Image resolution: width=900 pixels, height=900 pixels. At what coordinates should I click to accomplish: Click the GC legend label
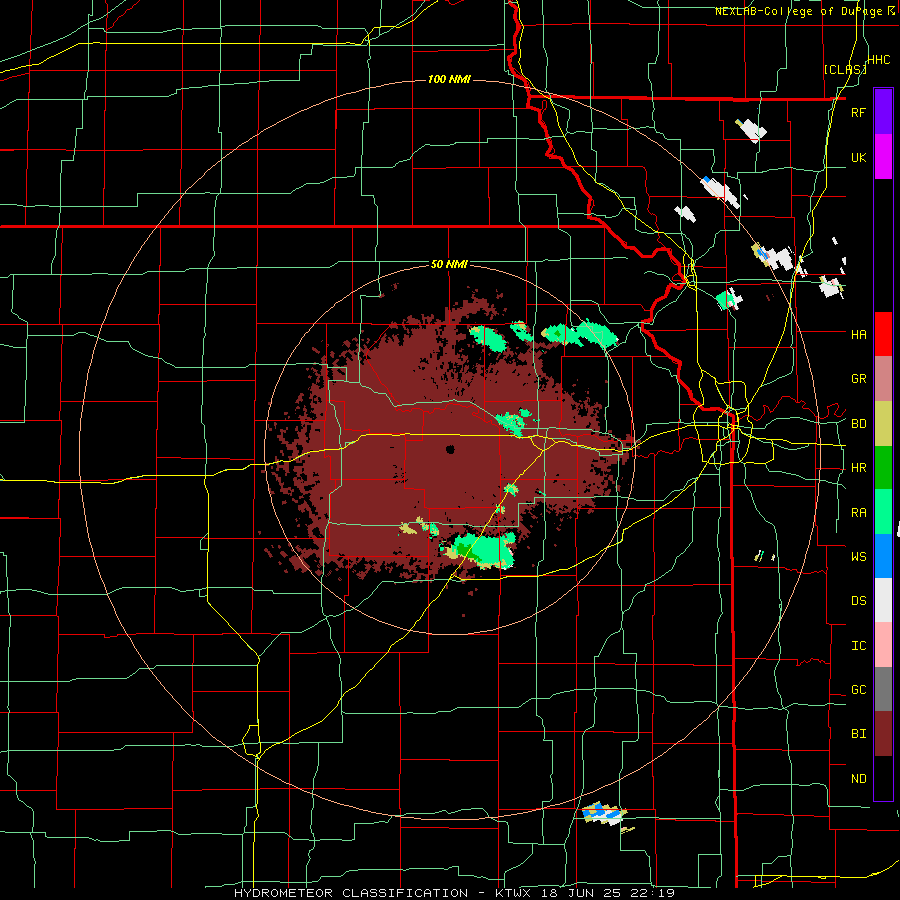tap(858, 690)
